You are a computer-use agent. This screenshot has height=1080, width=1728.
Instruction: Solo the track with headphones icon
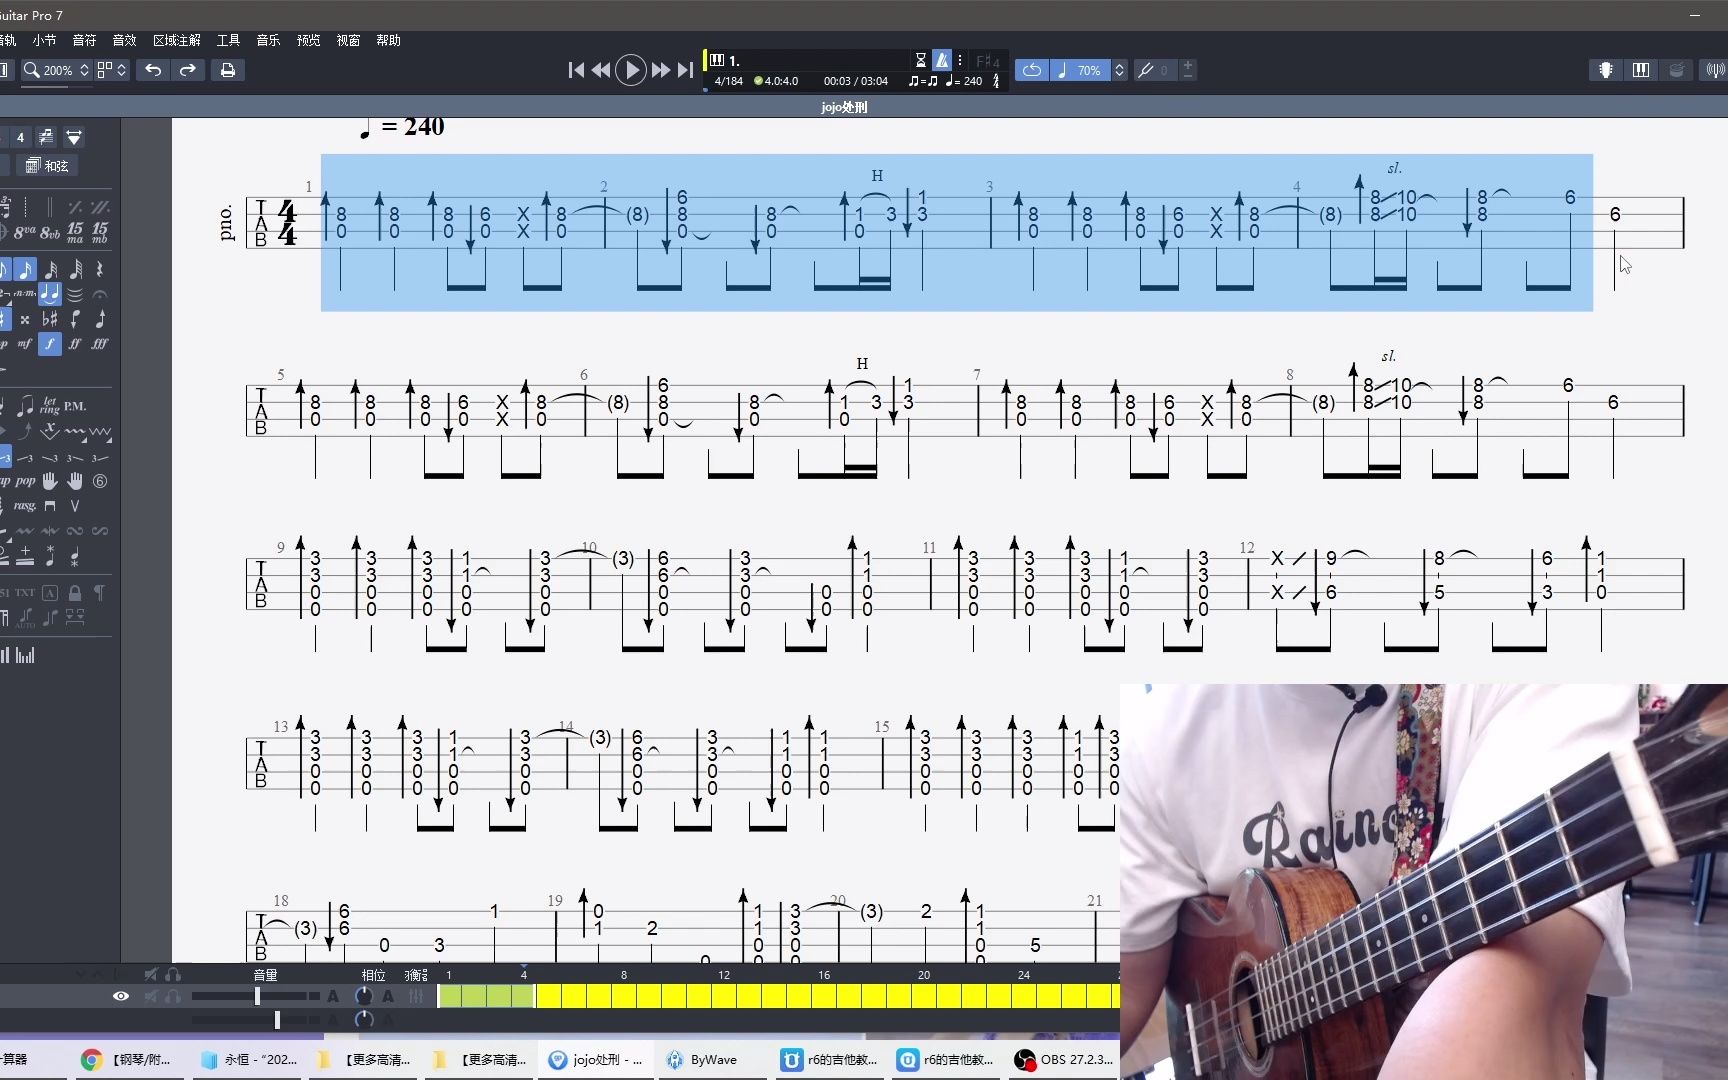click(173, 996)
